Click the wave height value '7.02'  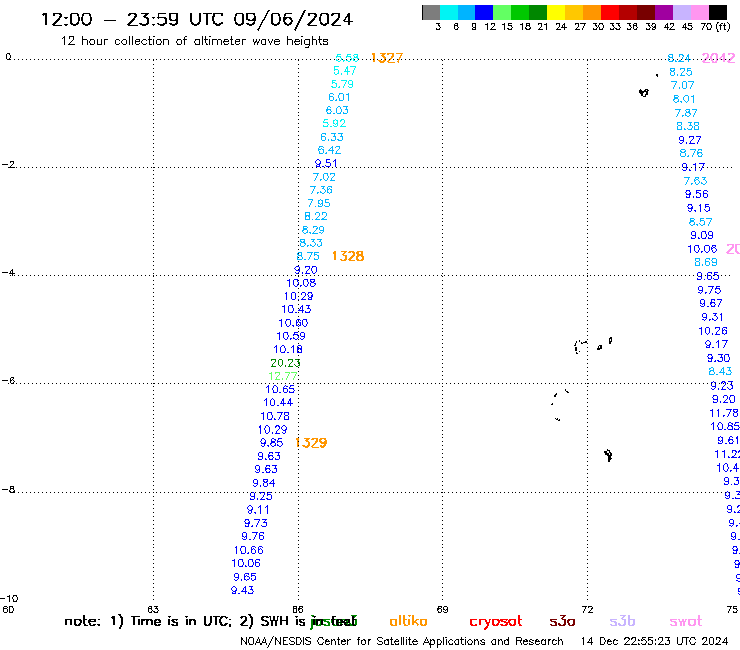tap(324, 177)
